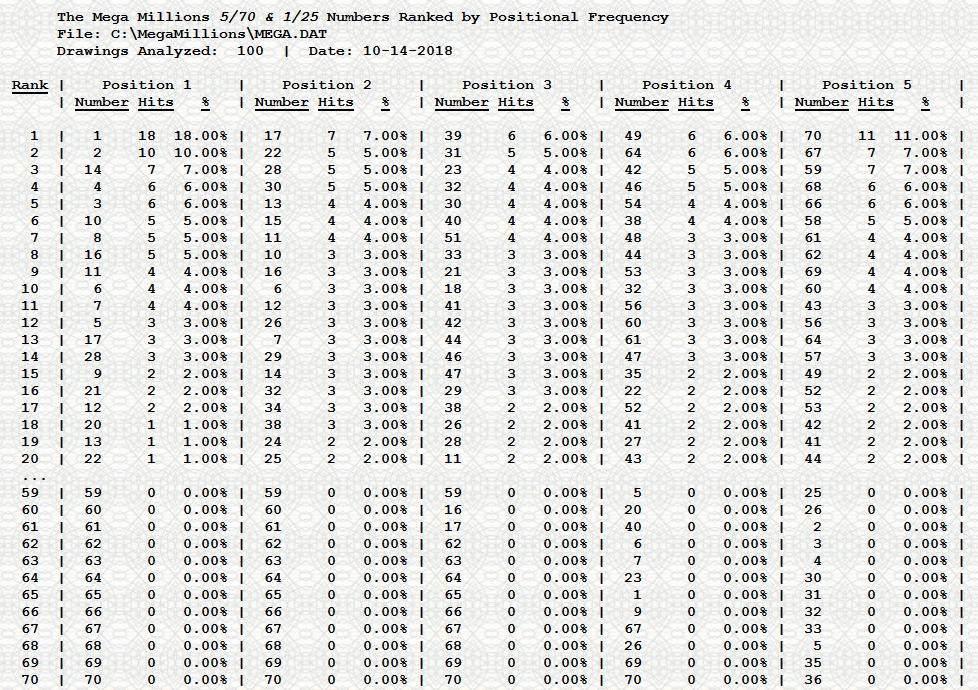Viewport: 978px width, 690px height.
Task: Click Position 5 rank 70 number 36
Action: 813,680
